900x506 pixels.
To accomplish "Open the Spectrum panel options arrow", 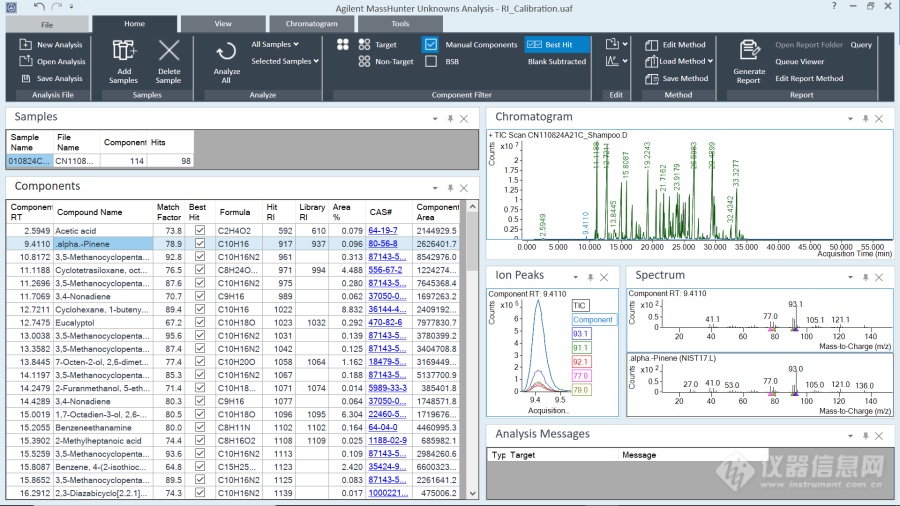I will click(x=850, y=277).
